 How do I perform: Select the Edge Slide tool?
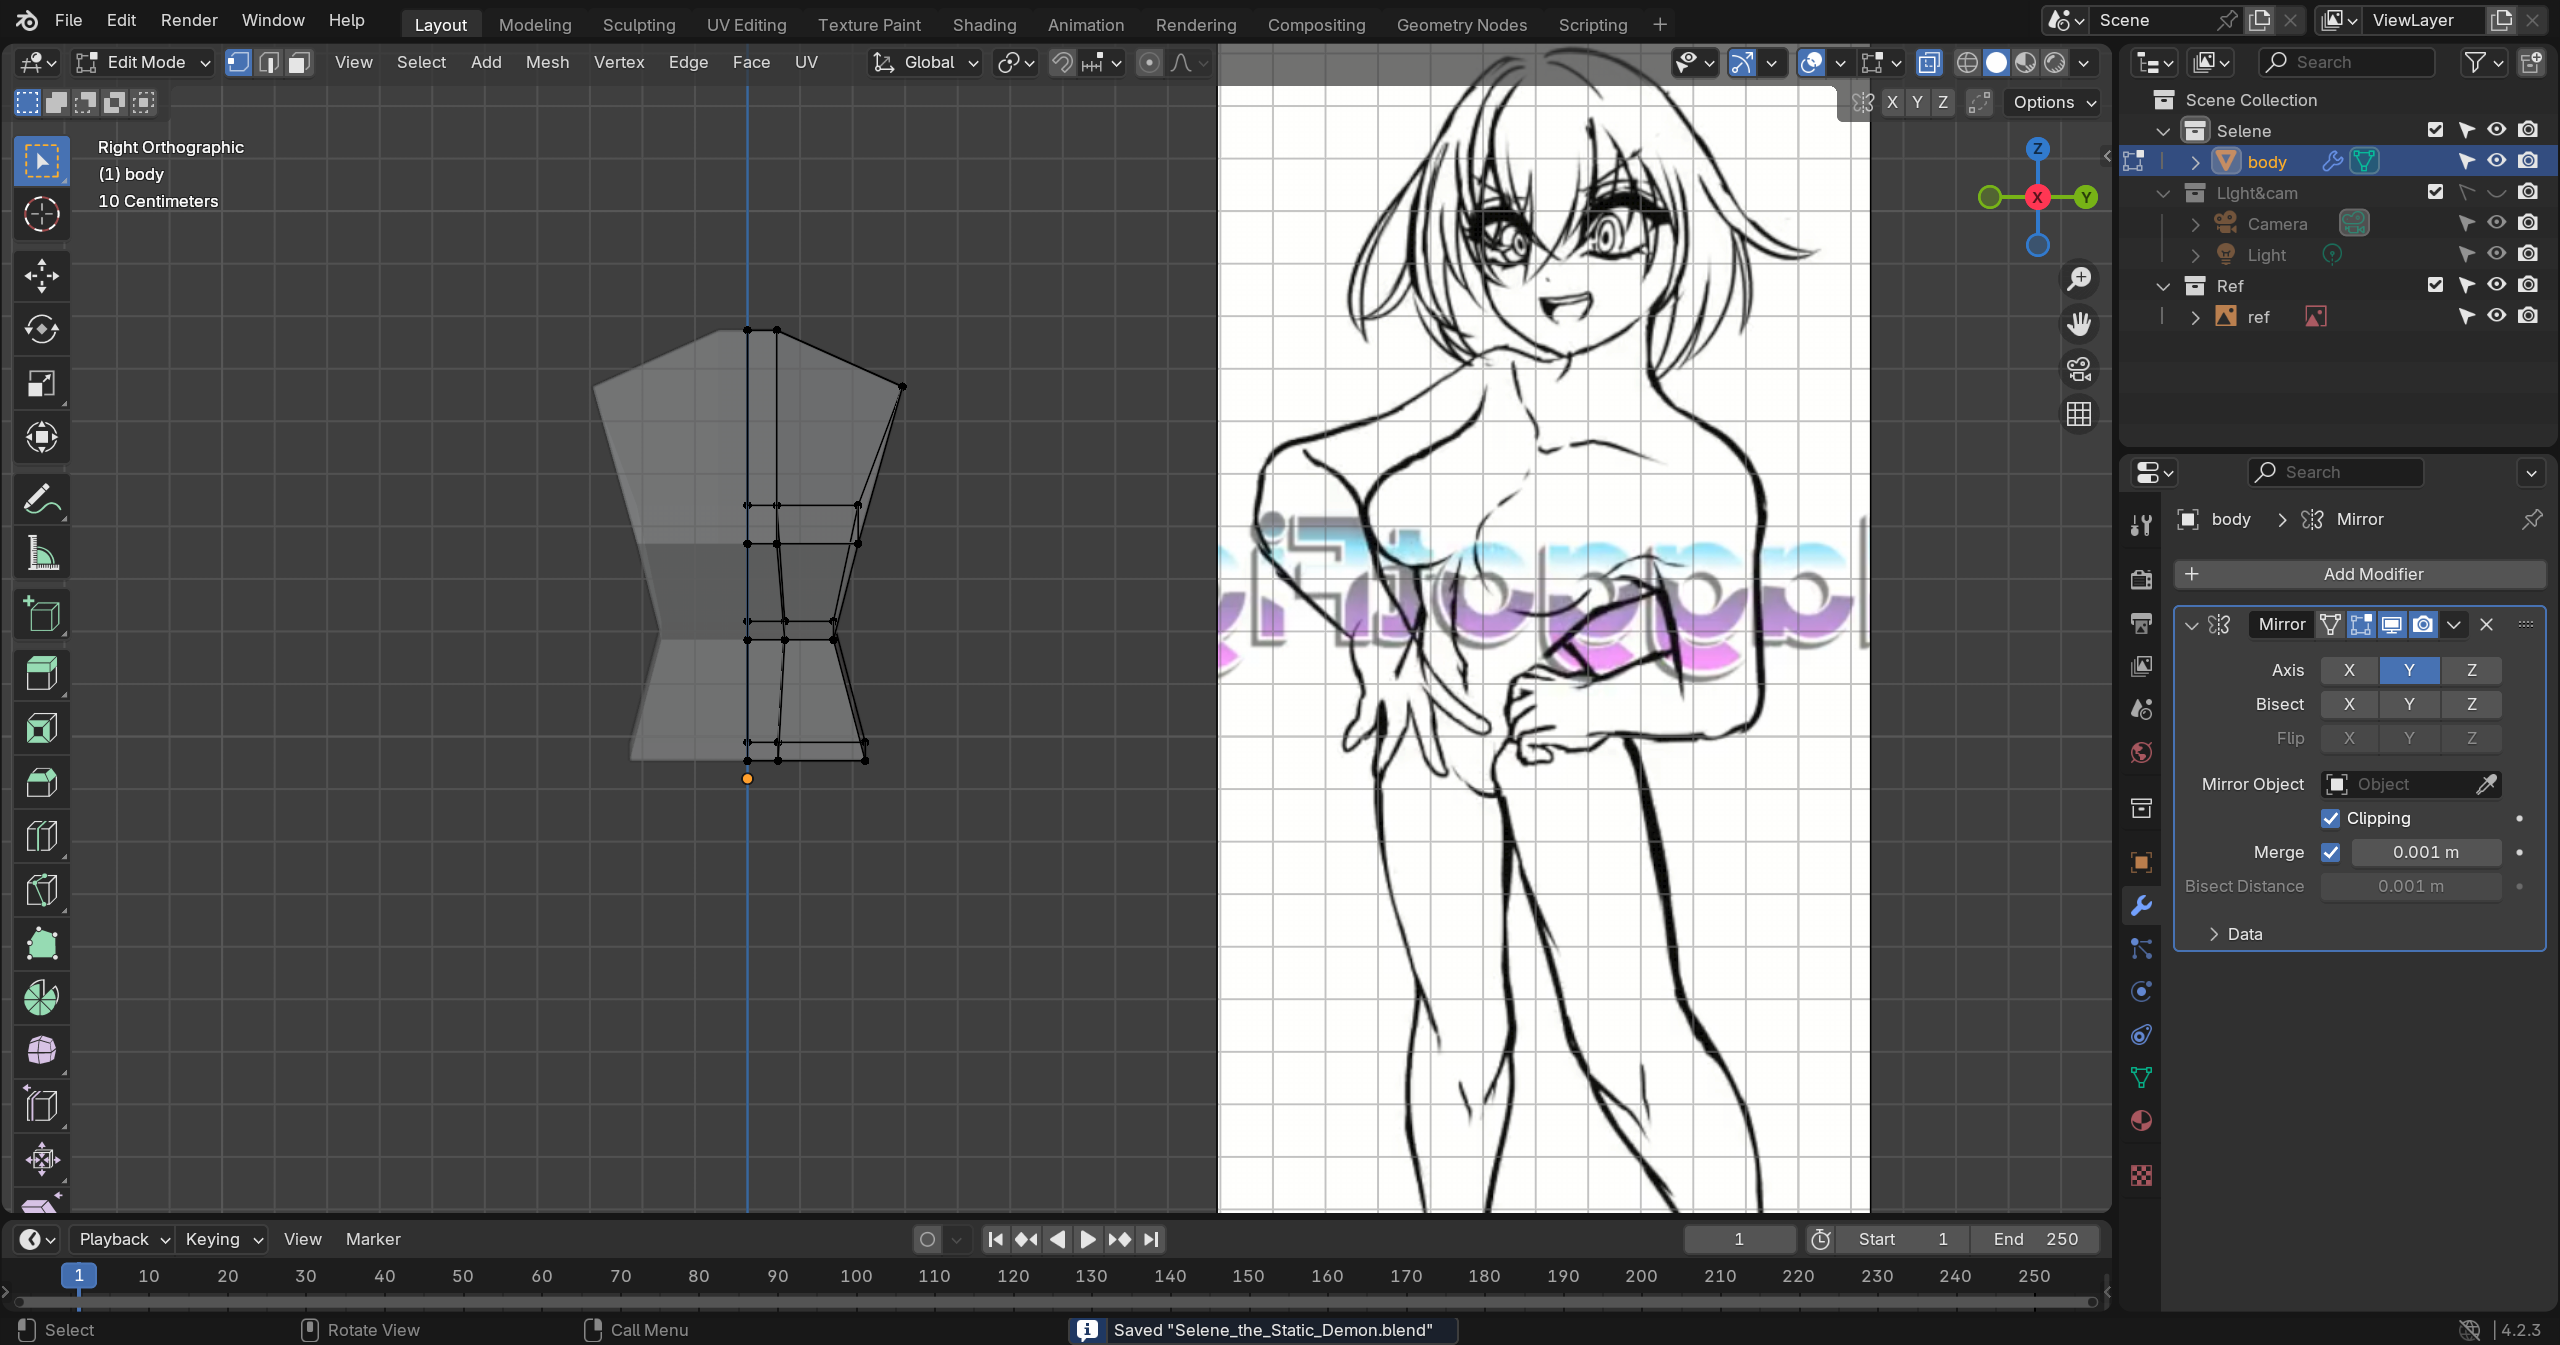click(x=41, y=1105)
